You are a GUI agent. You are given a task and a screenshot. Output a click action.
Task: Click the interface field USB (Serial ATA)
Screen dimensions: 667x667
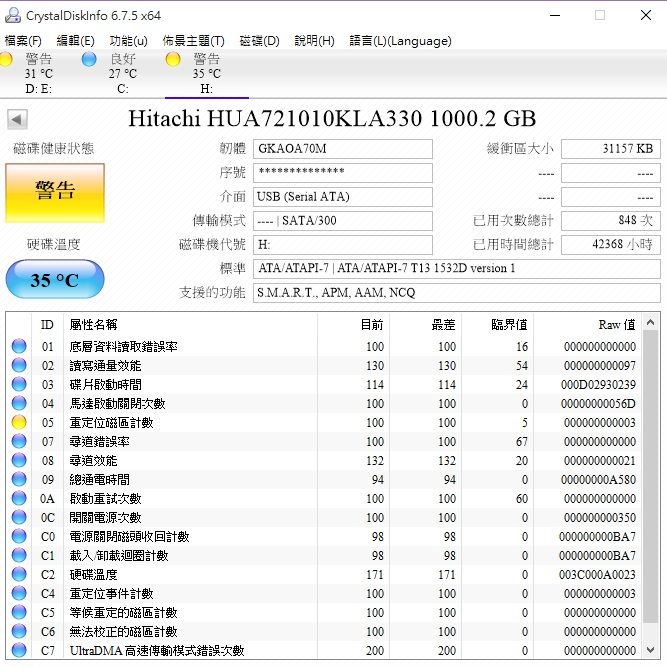[x=343, y=197]
